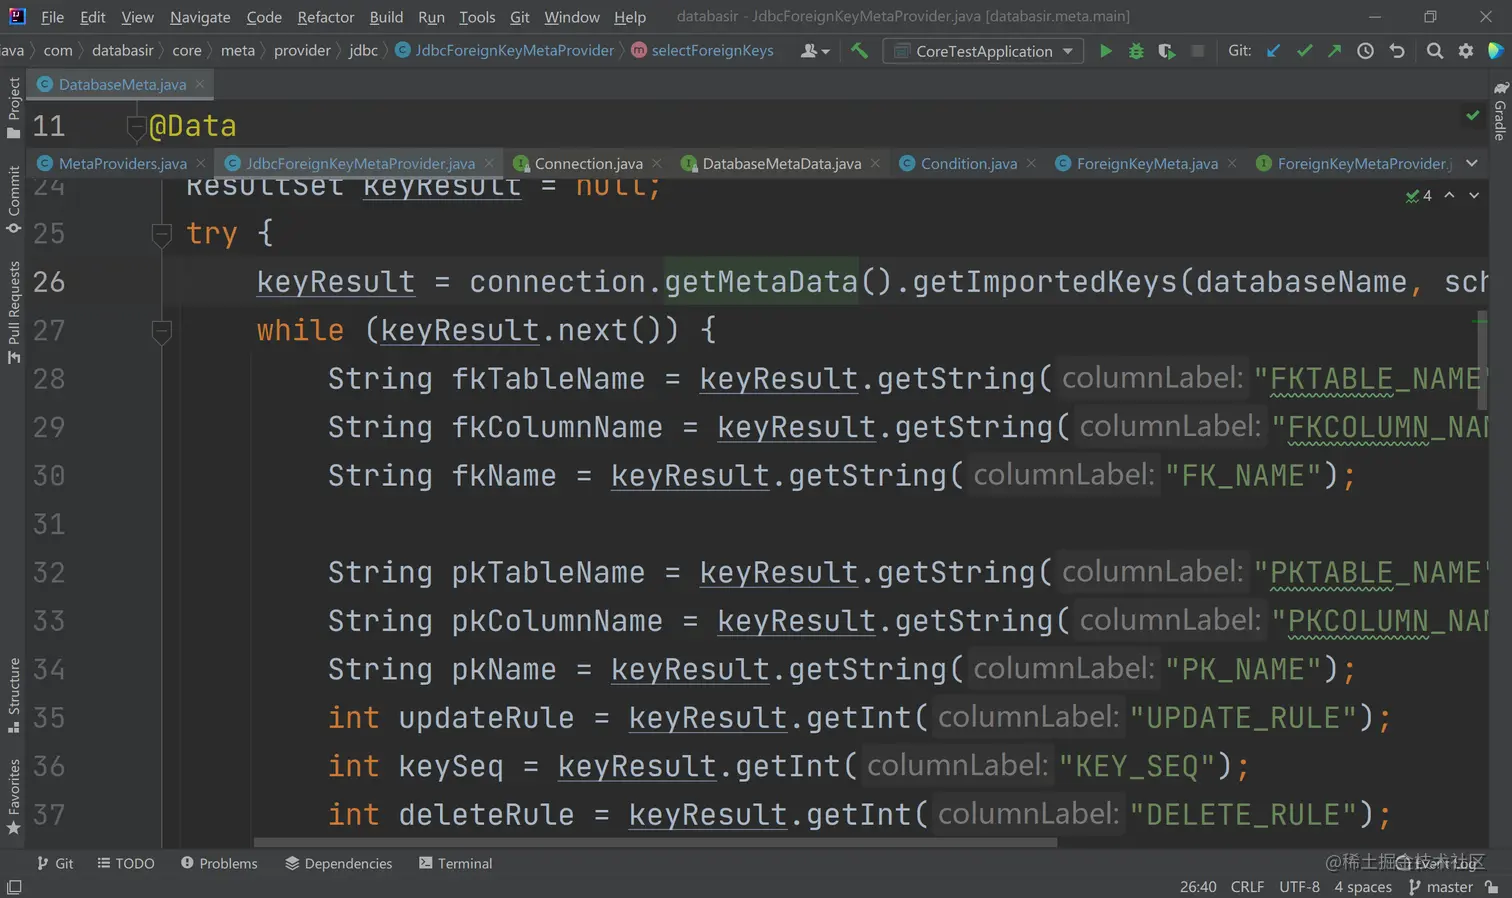Toggle the Project tool window
This screenshot has height=898, width=1512.
(13, 107)
